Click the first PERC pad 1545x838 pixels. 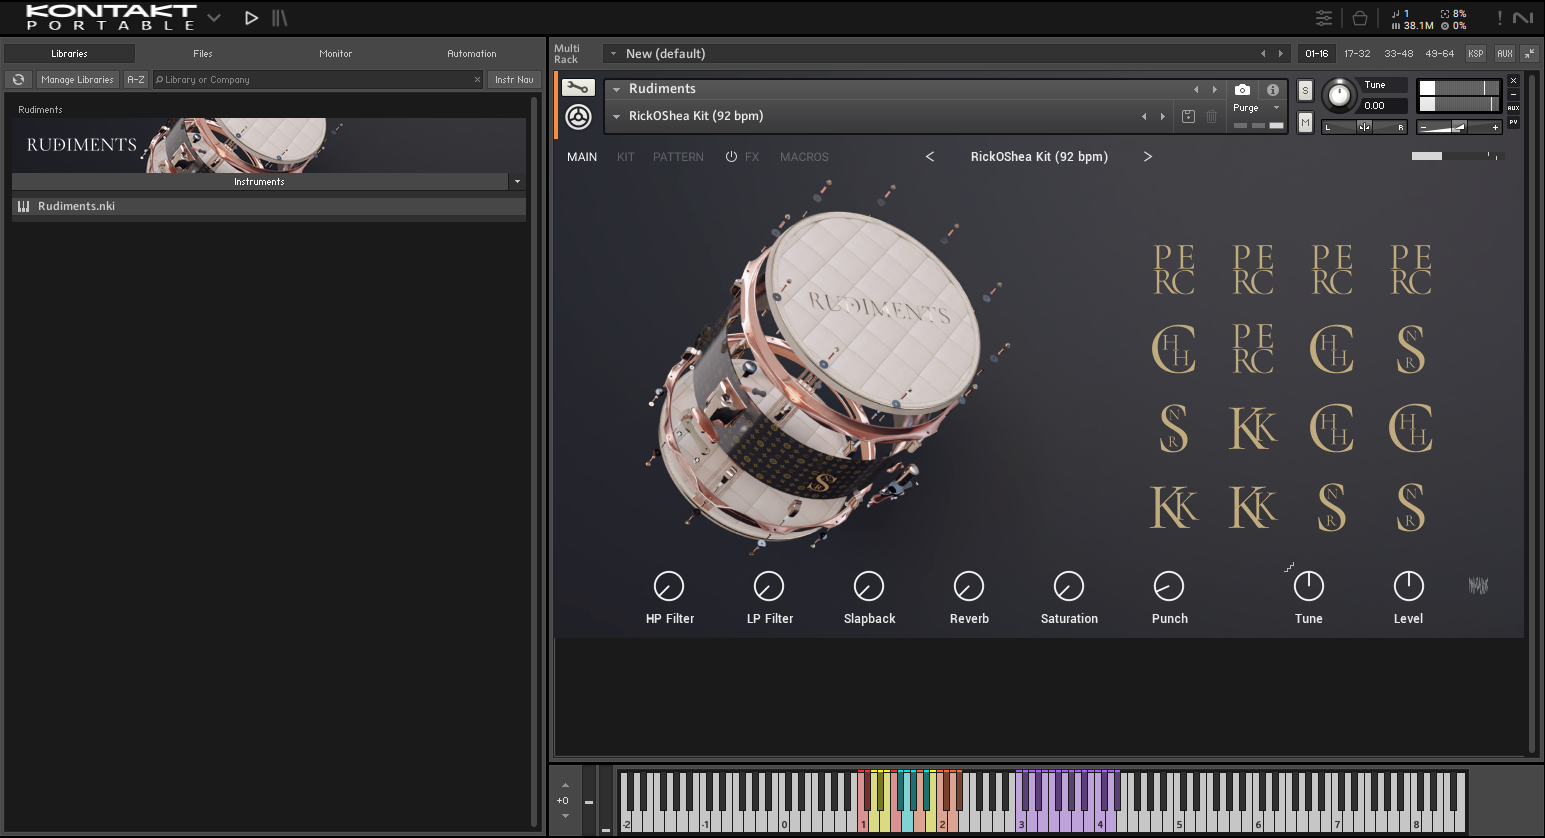coord(1173,270)
